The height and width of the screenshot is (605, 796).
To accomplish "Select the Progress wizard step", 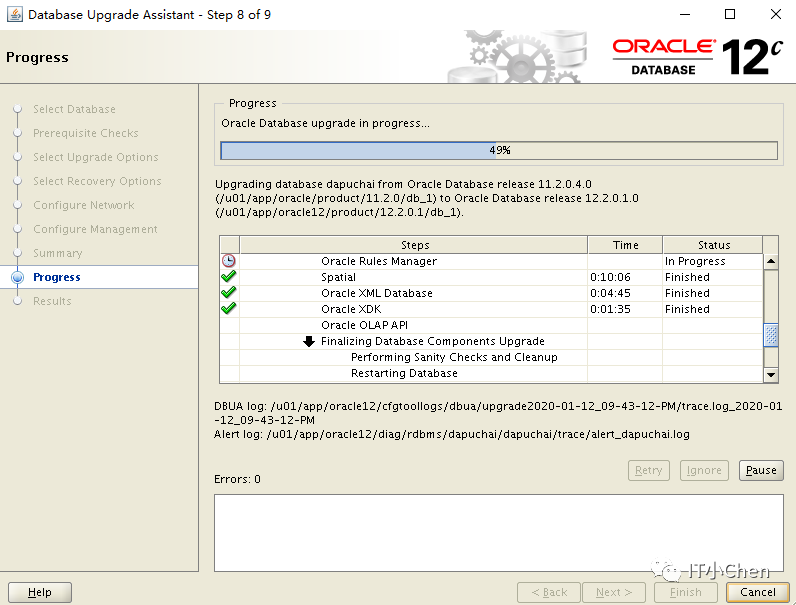I will point(56,277).
